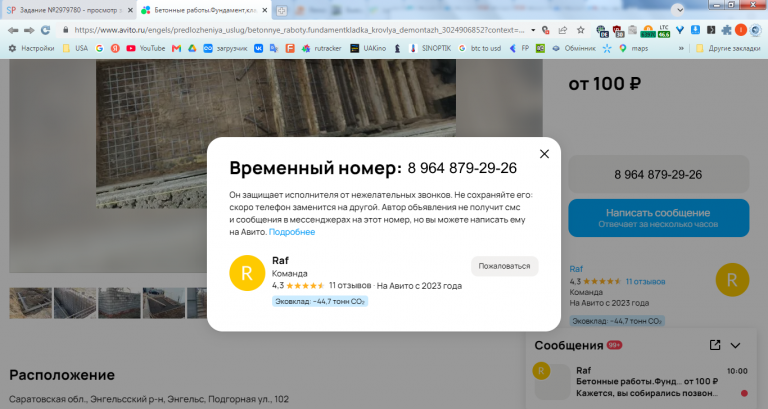Image resolution: width=768 pixels, height=409 pixels.
Task: Open the maps bookmark
Action: pos(633,48)
